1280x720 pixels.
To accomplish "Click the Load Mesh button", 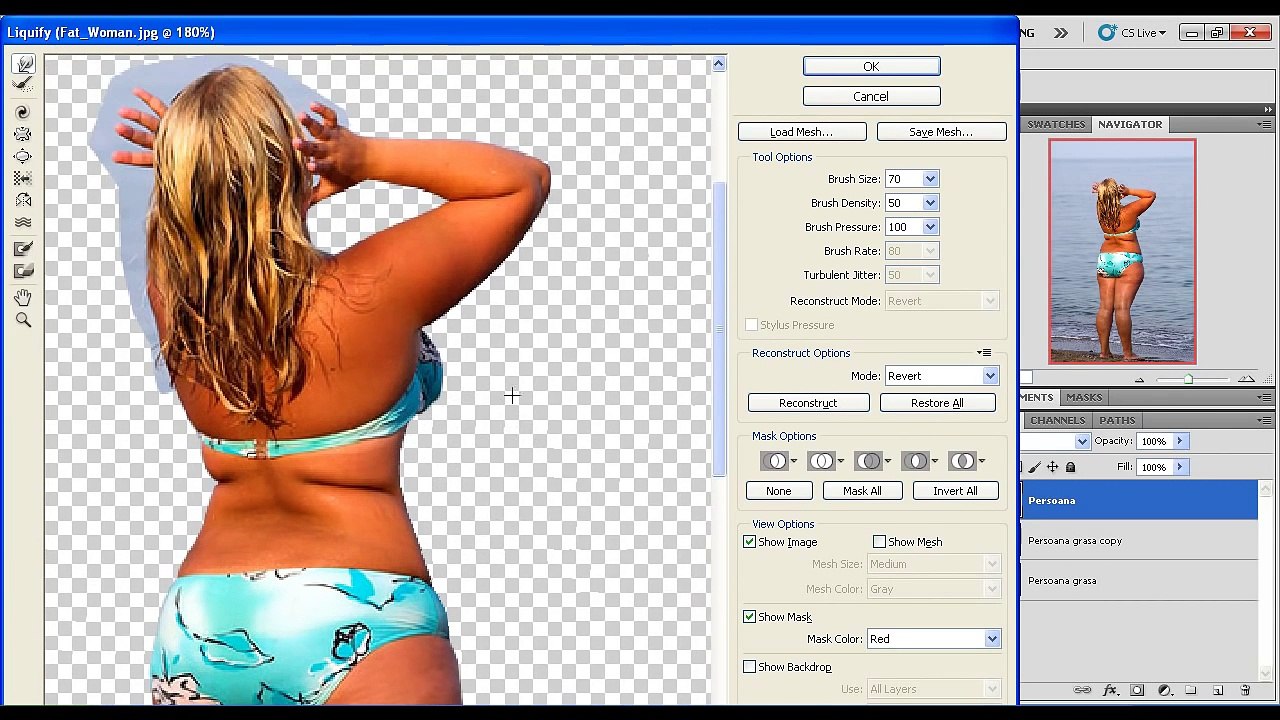I will 801,132.
